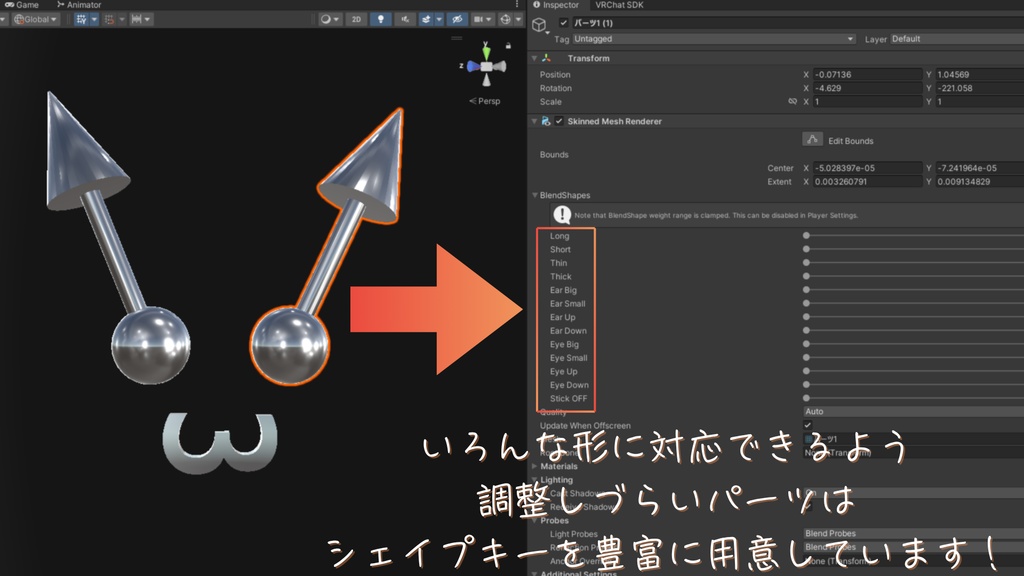1024x576 pixels.
Task: Open the Layer Default dropdown
Action: pyautogui.click(x=957, y=39)
